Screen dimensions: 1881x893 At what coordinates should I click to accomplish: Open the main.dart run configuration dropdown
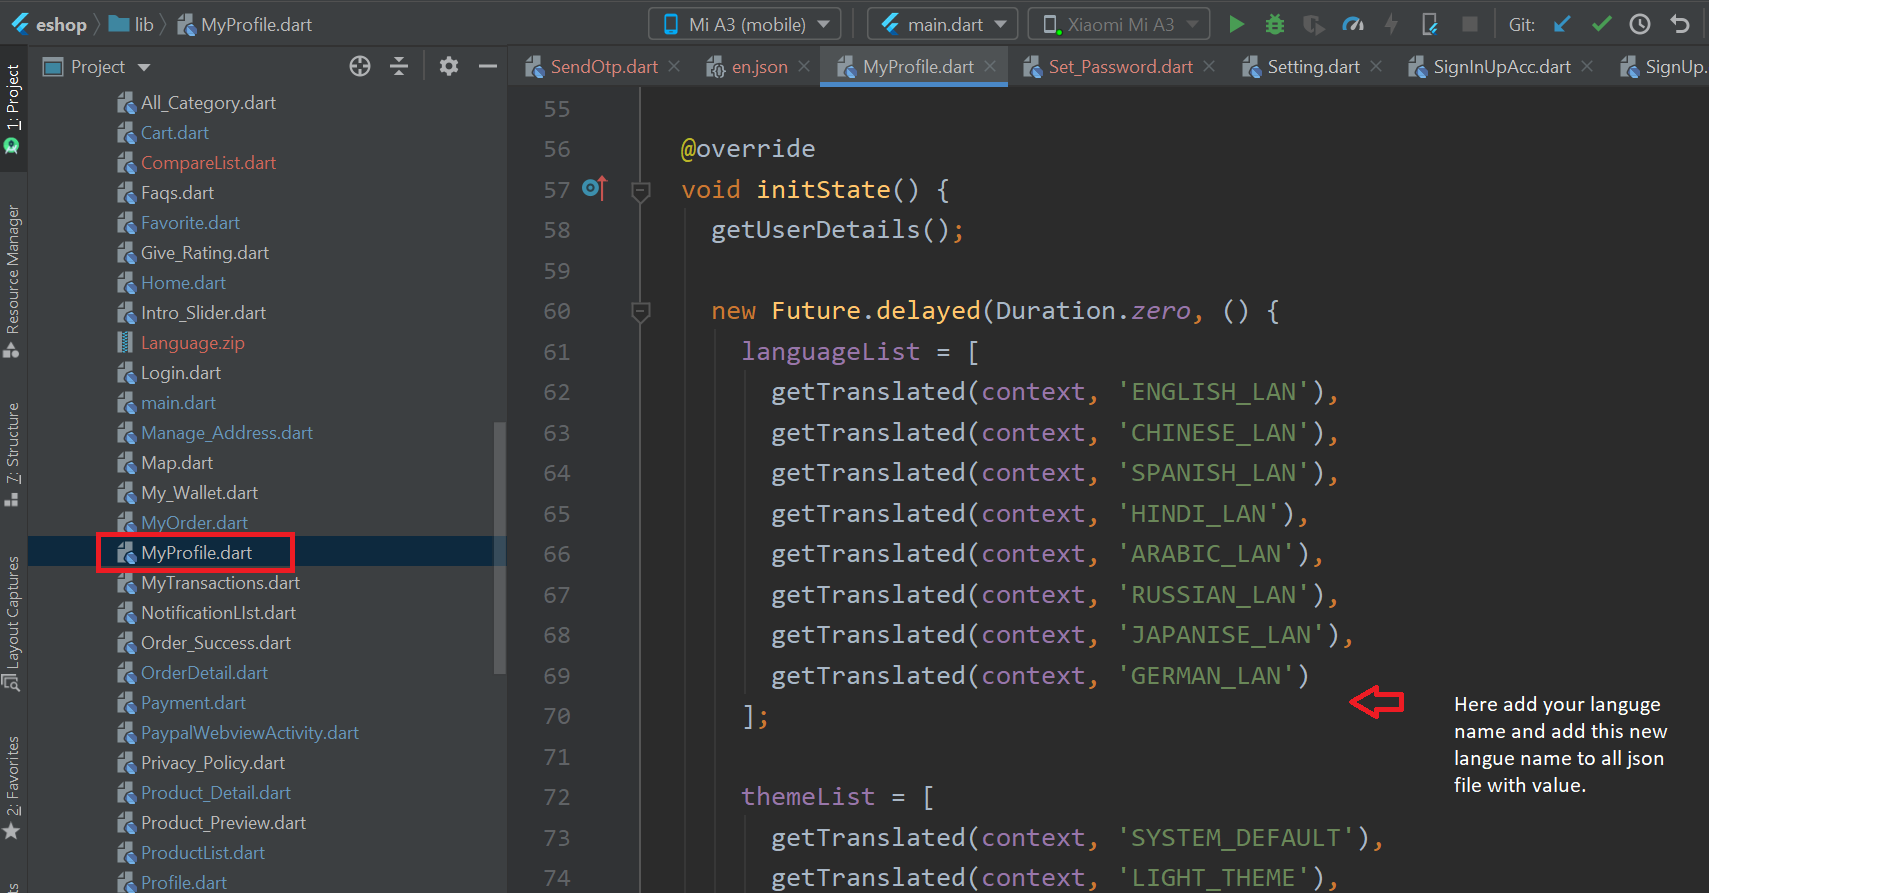pos(942,24)
